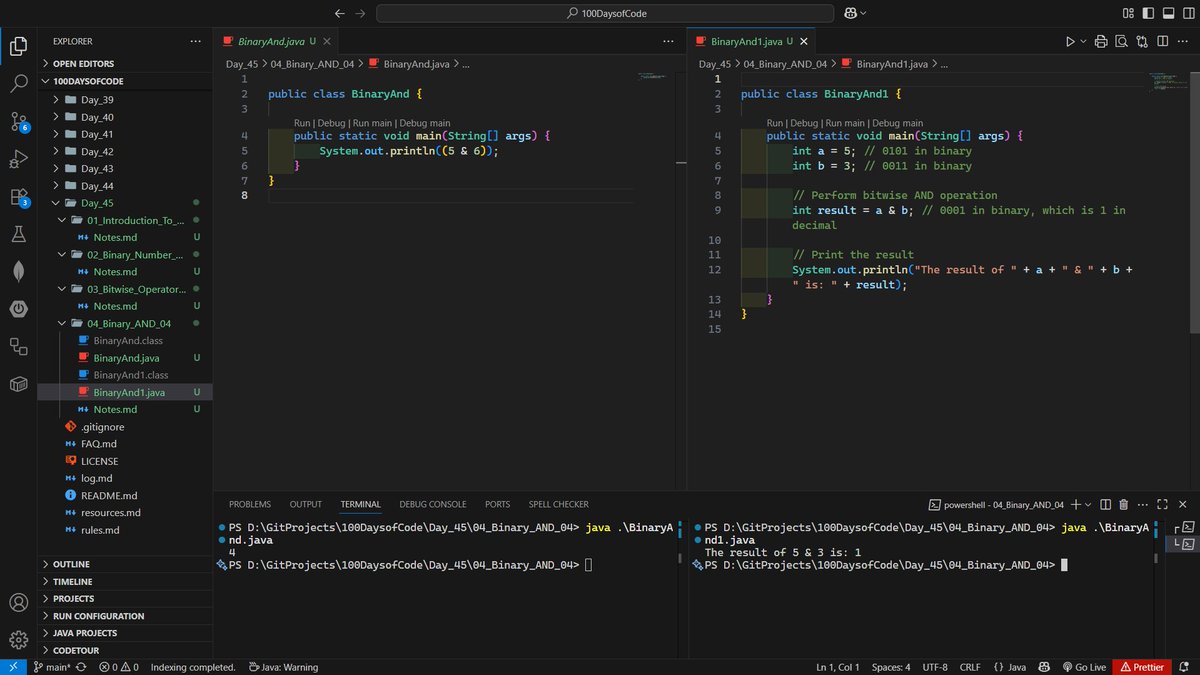This screenshot has width=1200, height=675.
Task: Kill the terminal with trash icon
Action: (1123, 504)
